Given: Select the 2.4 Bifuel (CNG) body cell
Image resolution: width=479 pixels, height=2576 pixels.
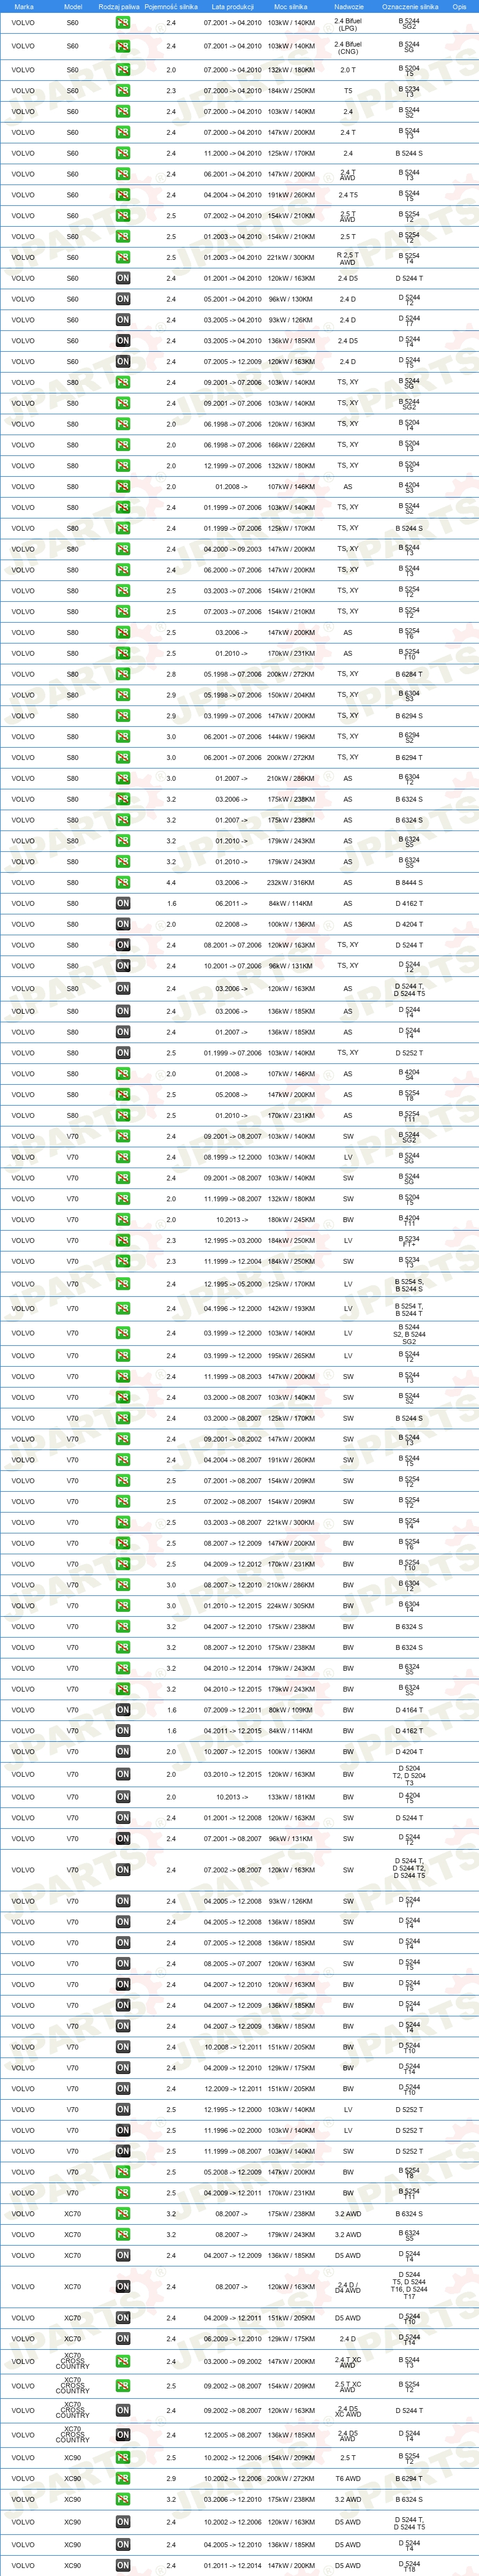Looking at the screenshot, I should pos(348,46).
